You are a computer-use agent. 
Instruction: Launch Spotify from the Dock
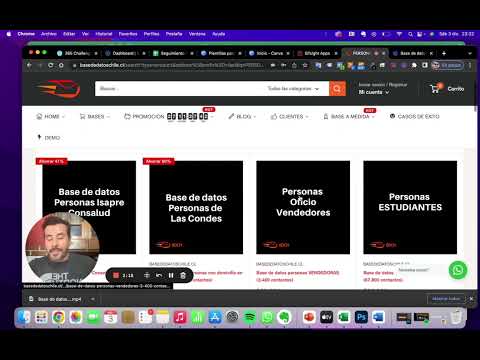coord(250,317)
